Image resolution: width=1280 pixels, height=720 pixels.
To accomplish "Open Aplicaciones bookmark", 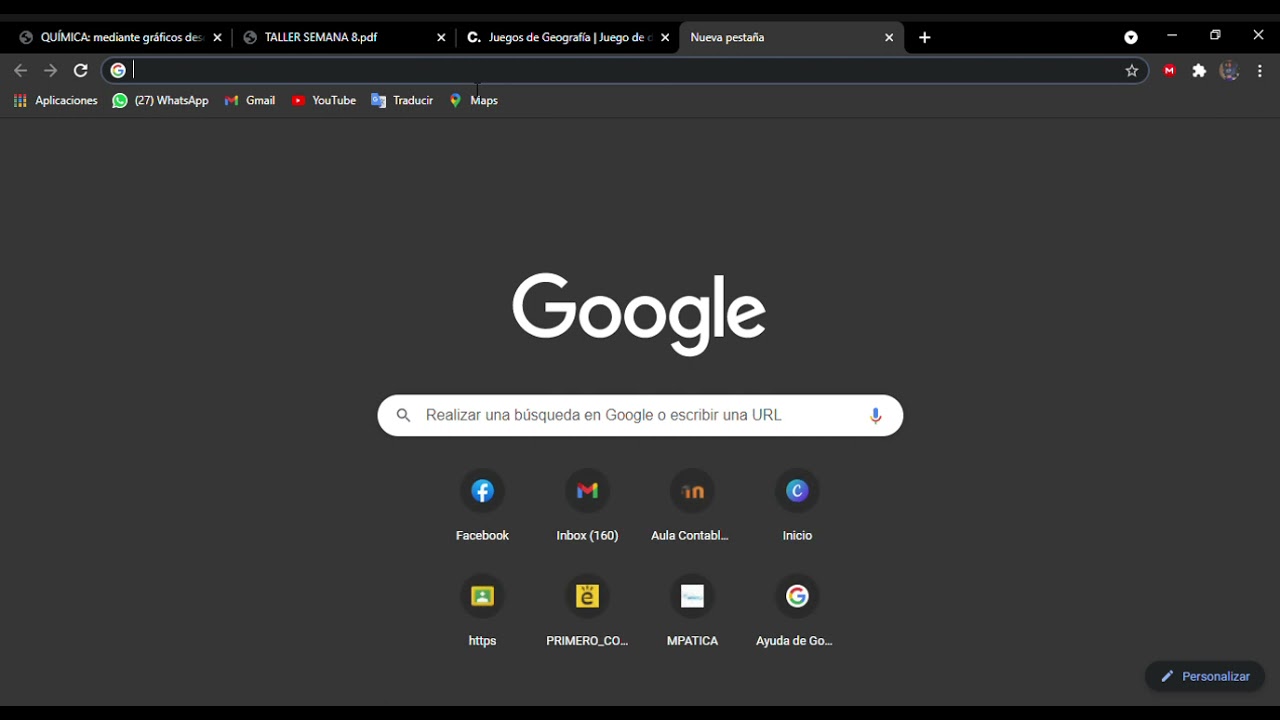I will click(x=55, y=101).
